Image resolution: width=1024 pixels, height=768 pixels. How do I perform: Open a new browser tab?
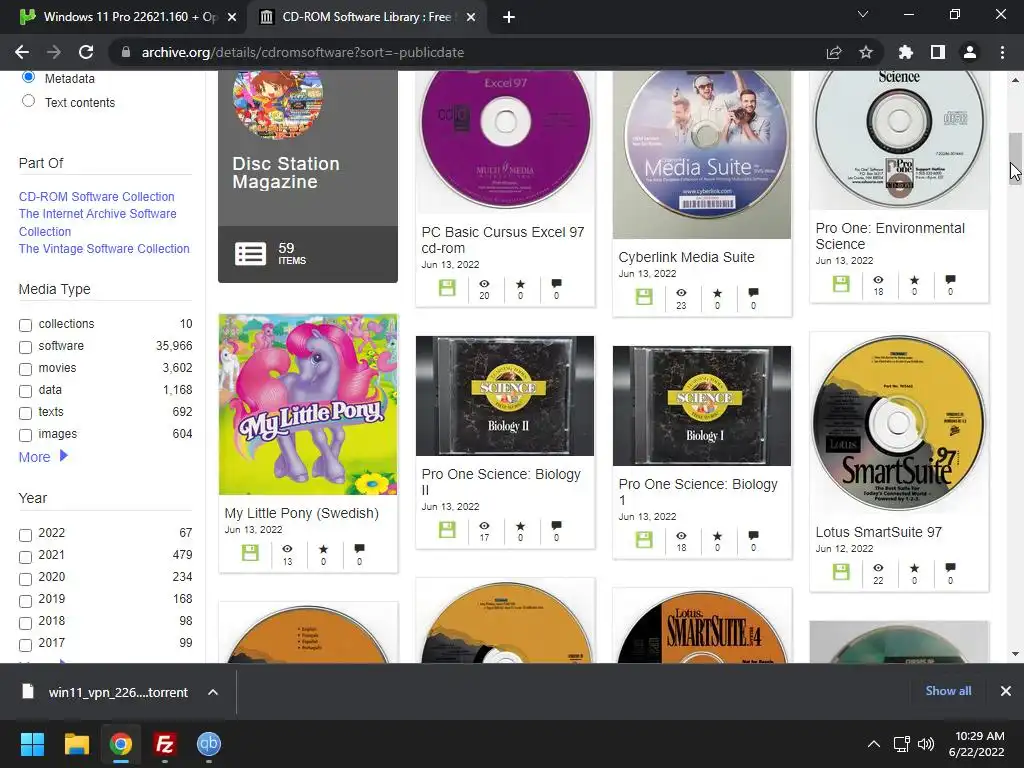point(509,18)
